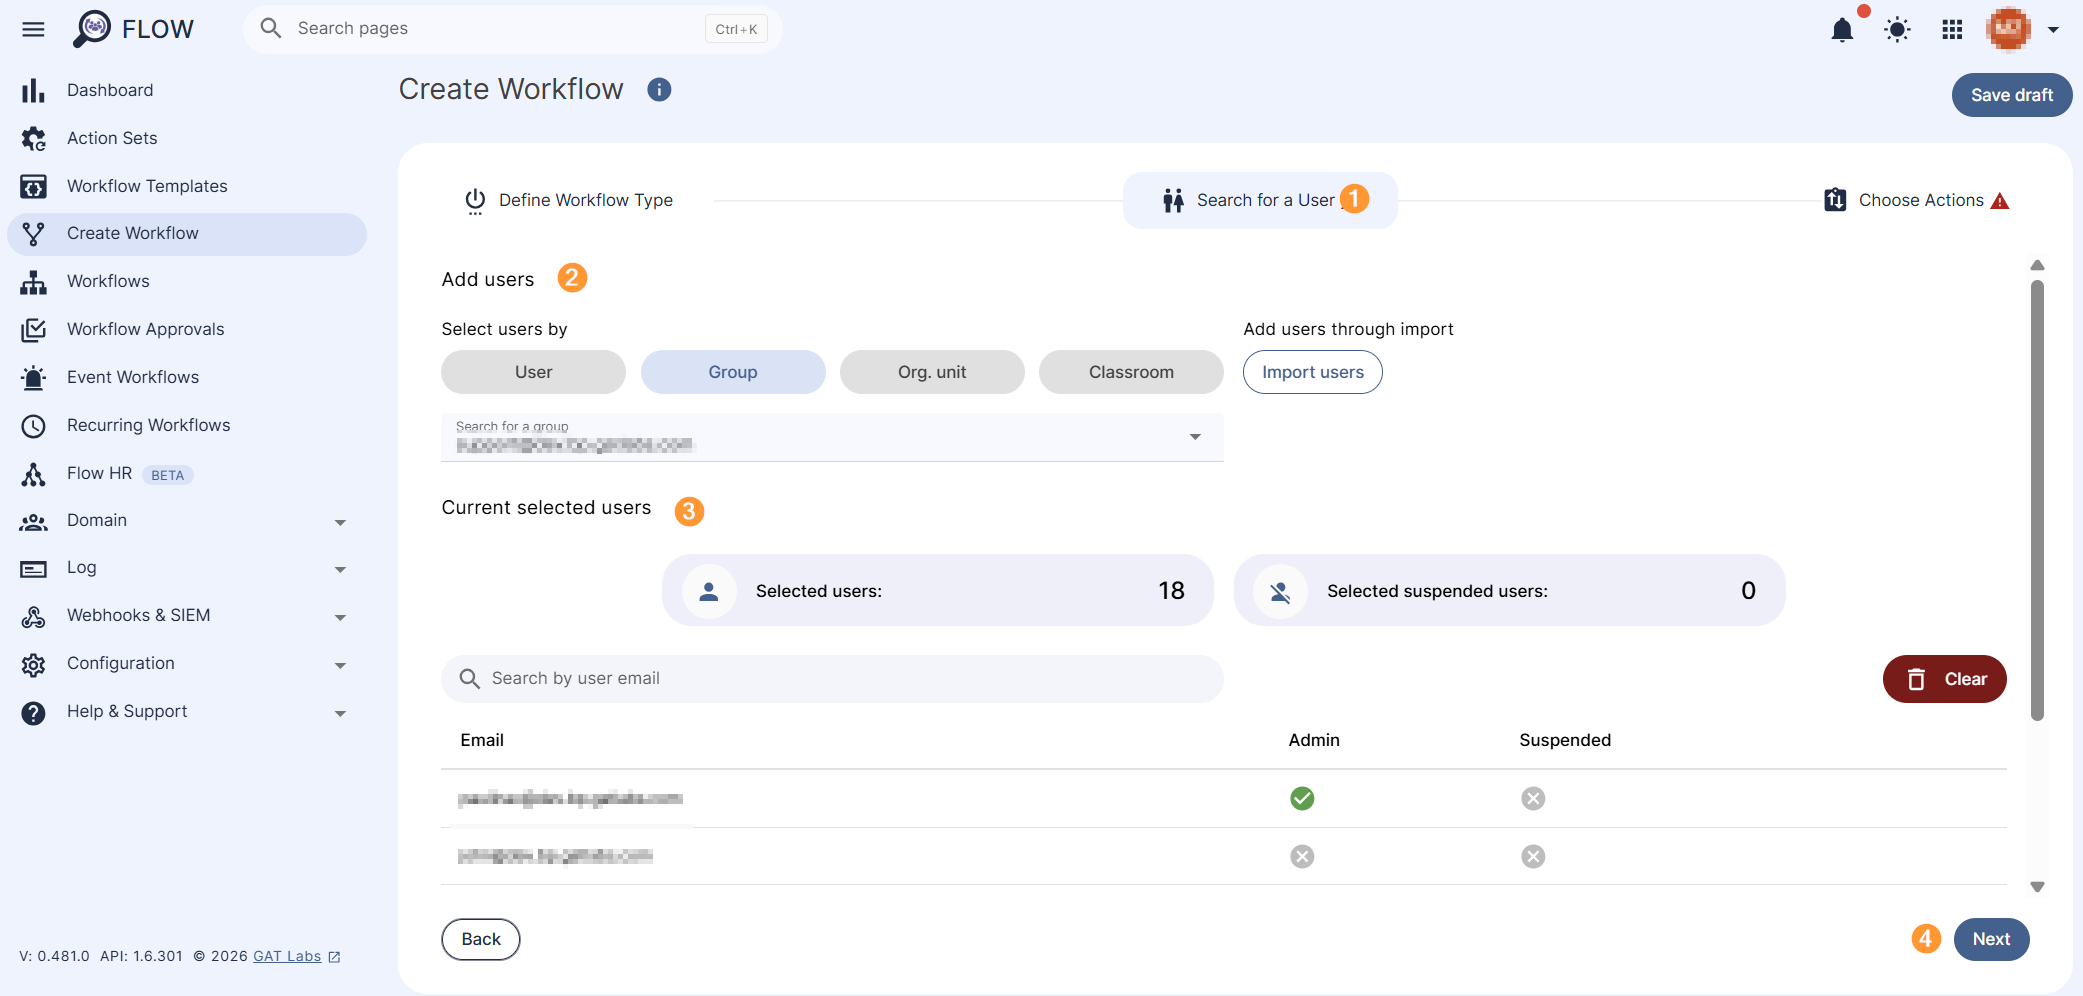
Task: Select users by Group
Action: point(733,372)
